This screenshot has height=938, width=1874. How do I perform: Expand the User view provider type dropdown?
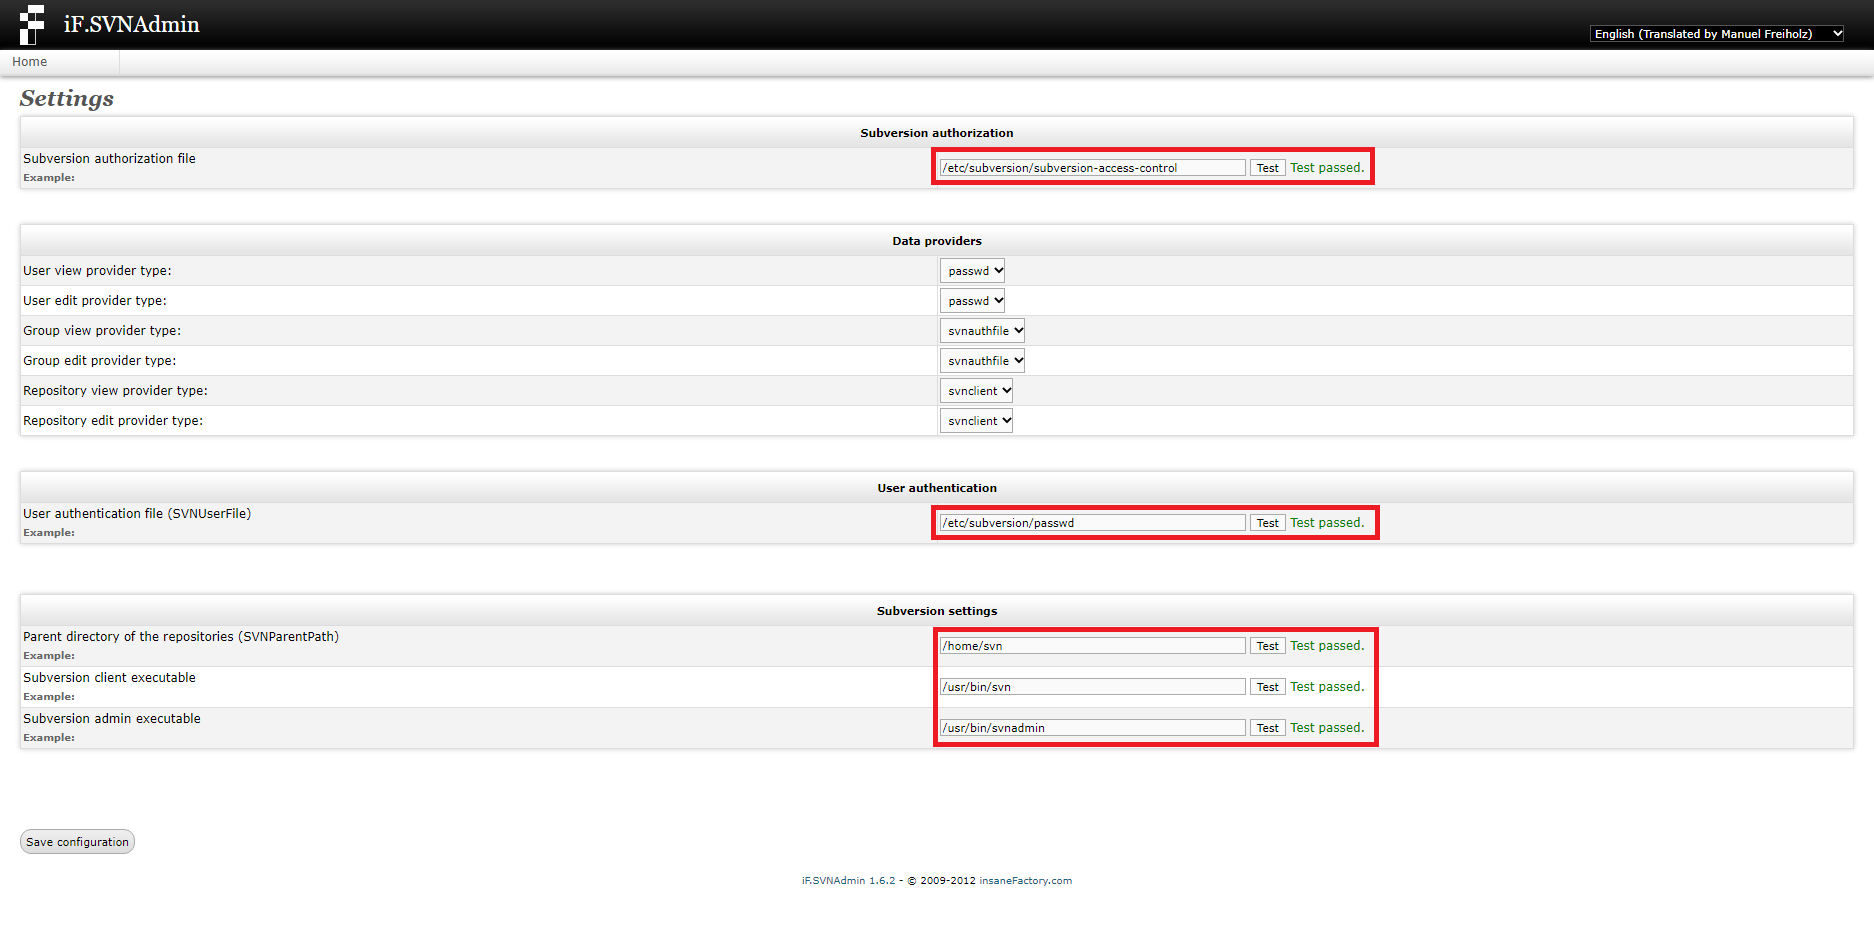click(972, 271)
